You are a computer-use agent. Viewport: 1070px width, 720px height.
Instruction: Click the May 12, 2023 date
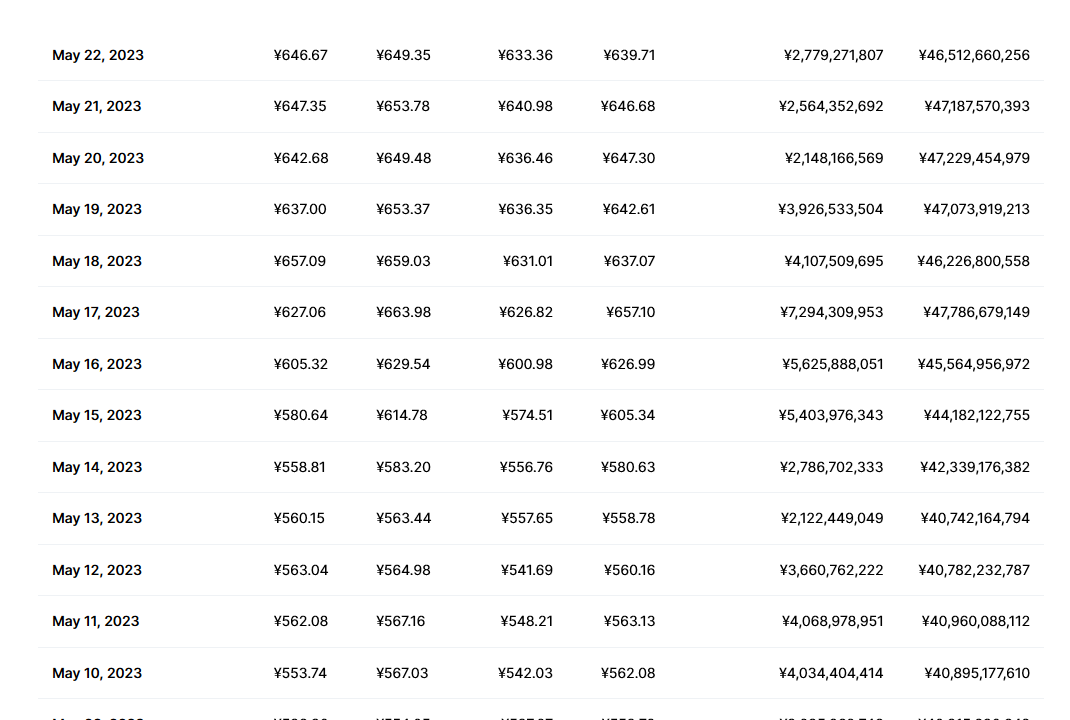point(97,570)
